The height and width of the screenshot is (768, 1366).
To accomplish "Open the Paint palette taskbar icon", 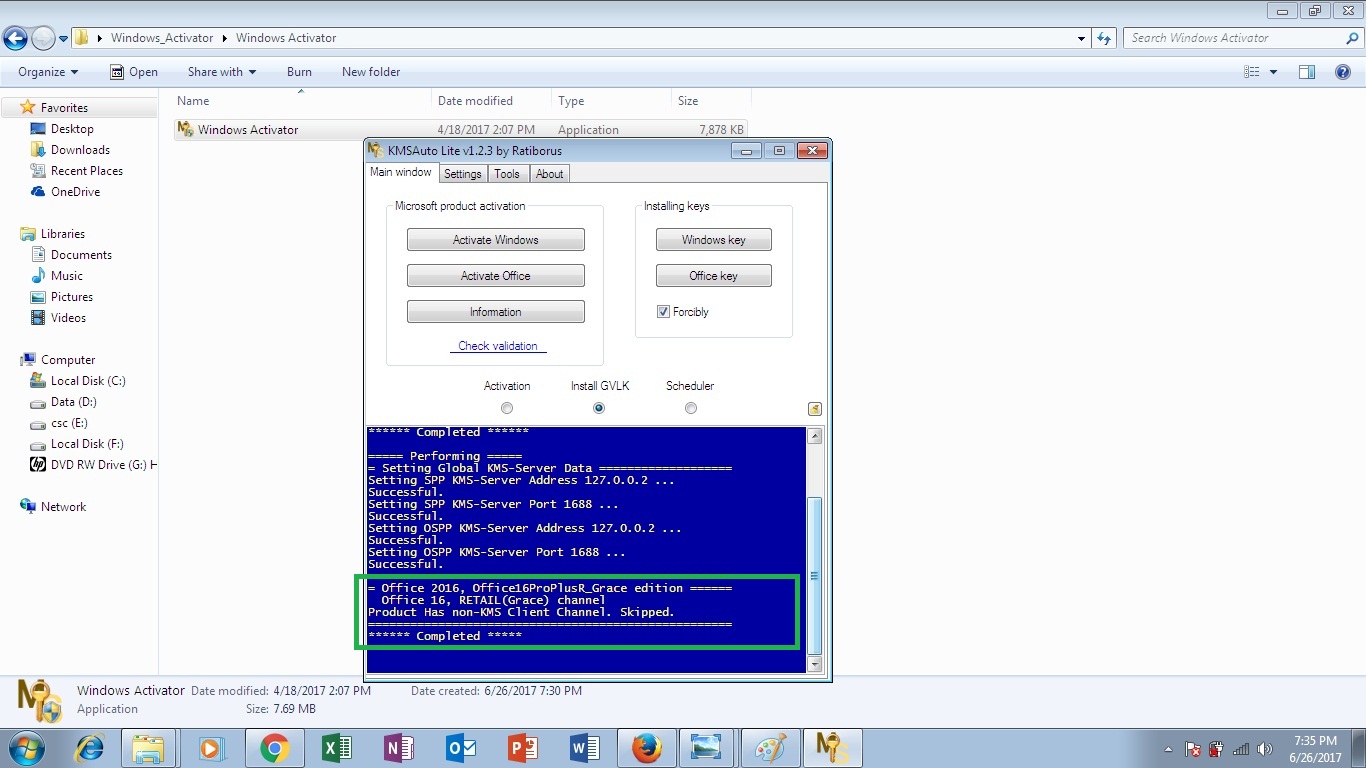I will coord(770,748).
